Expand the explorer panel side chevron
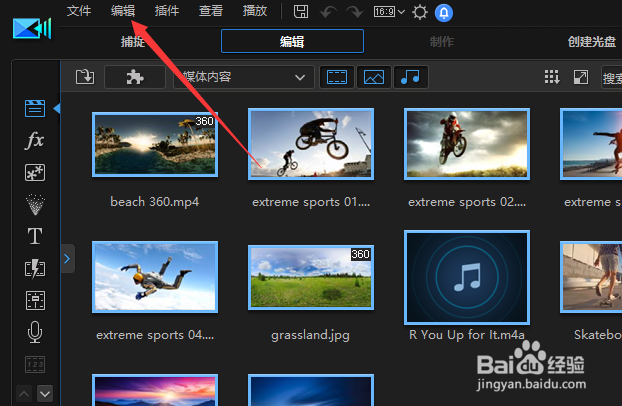622x406 pixels. 67,259
